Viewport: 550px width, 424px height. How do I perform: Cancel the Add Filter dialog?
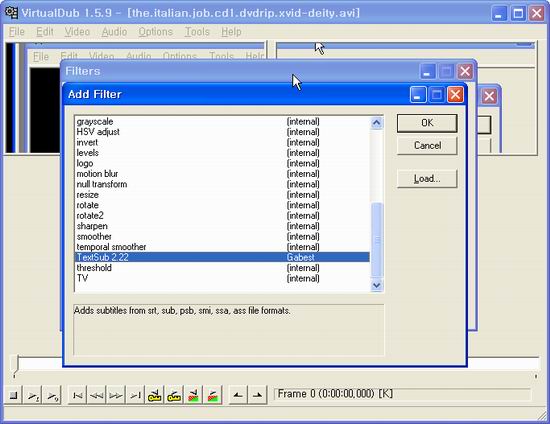[x=427, y=146]
